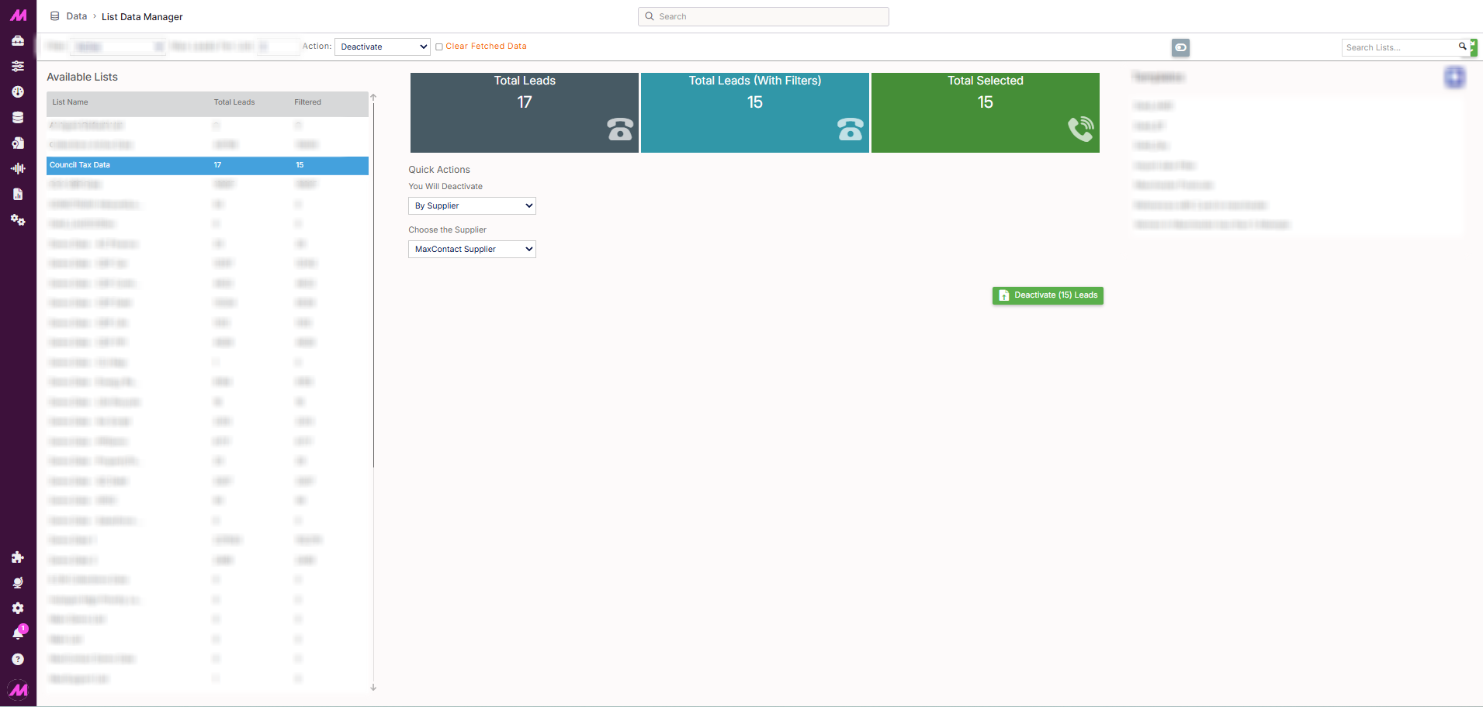The height and width of the screenshot is (707, 1483).
Task: Click the Available Lists heading
Action: pyautogui.click(x=82, y=77)
